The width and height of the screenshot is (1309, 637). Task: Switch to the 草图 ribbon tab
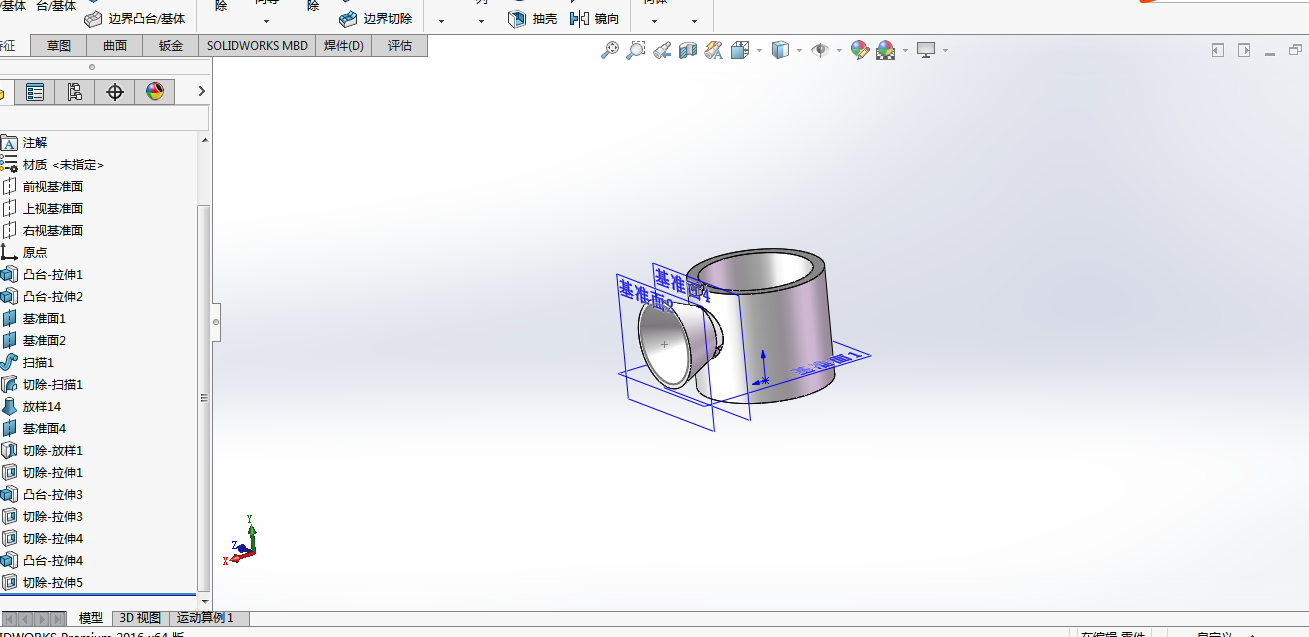pos(59,45)
